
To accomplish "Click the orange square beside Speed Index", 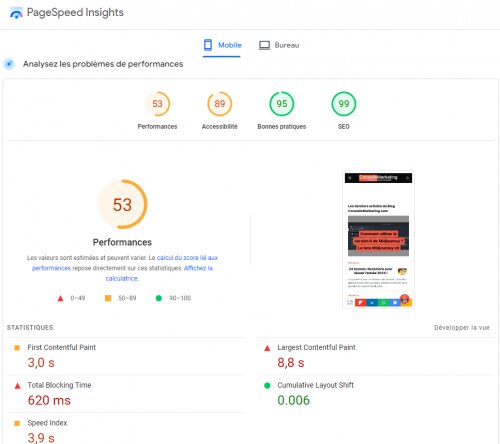I will pyautogui.click(x=17, y=423).
